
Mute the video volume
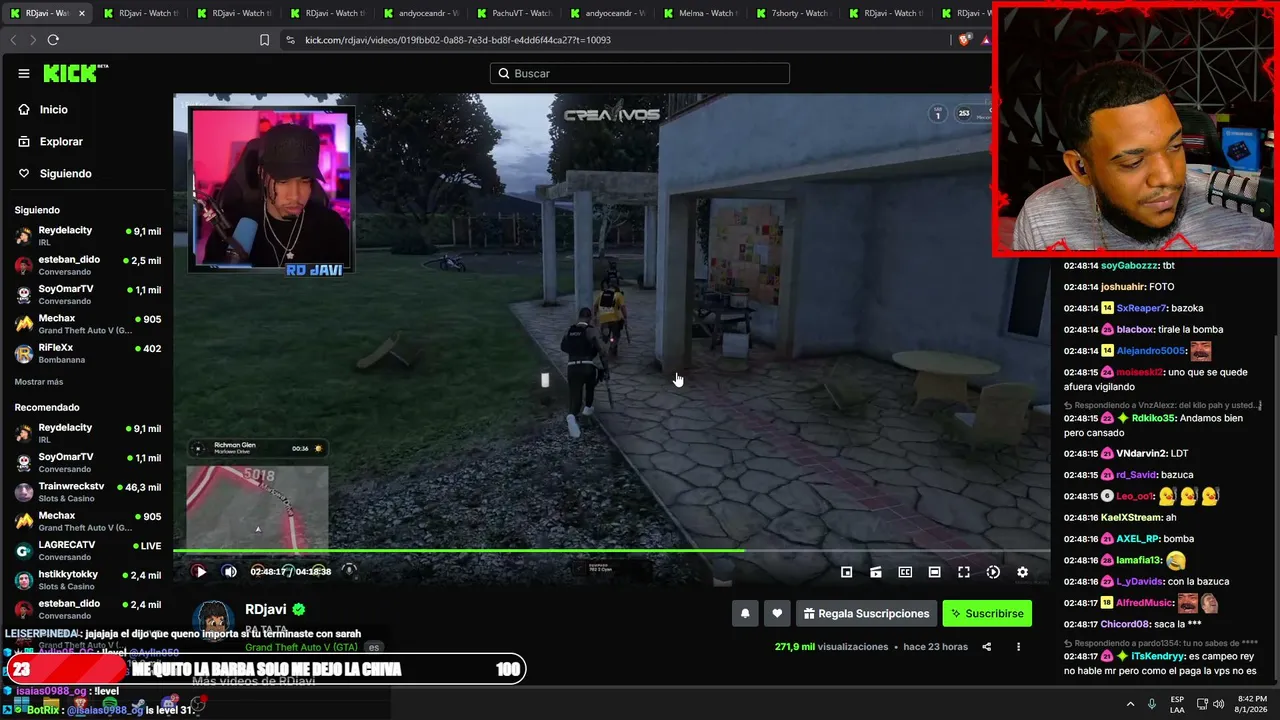click(x=230, y=572)
